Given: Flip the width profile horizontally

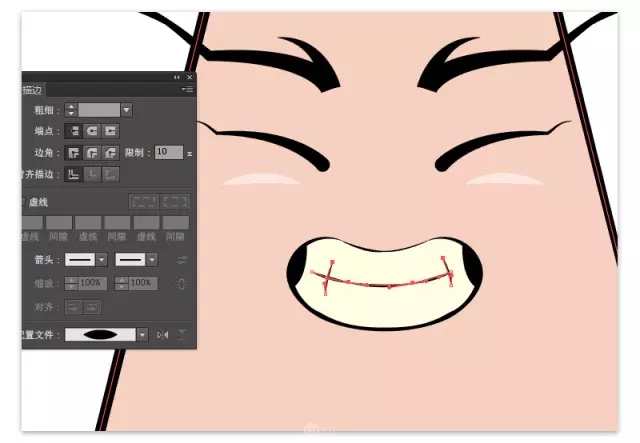Looking at the screenshot, I should (163, 334).
